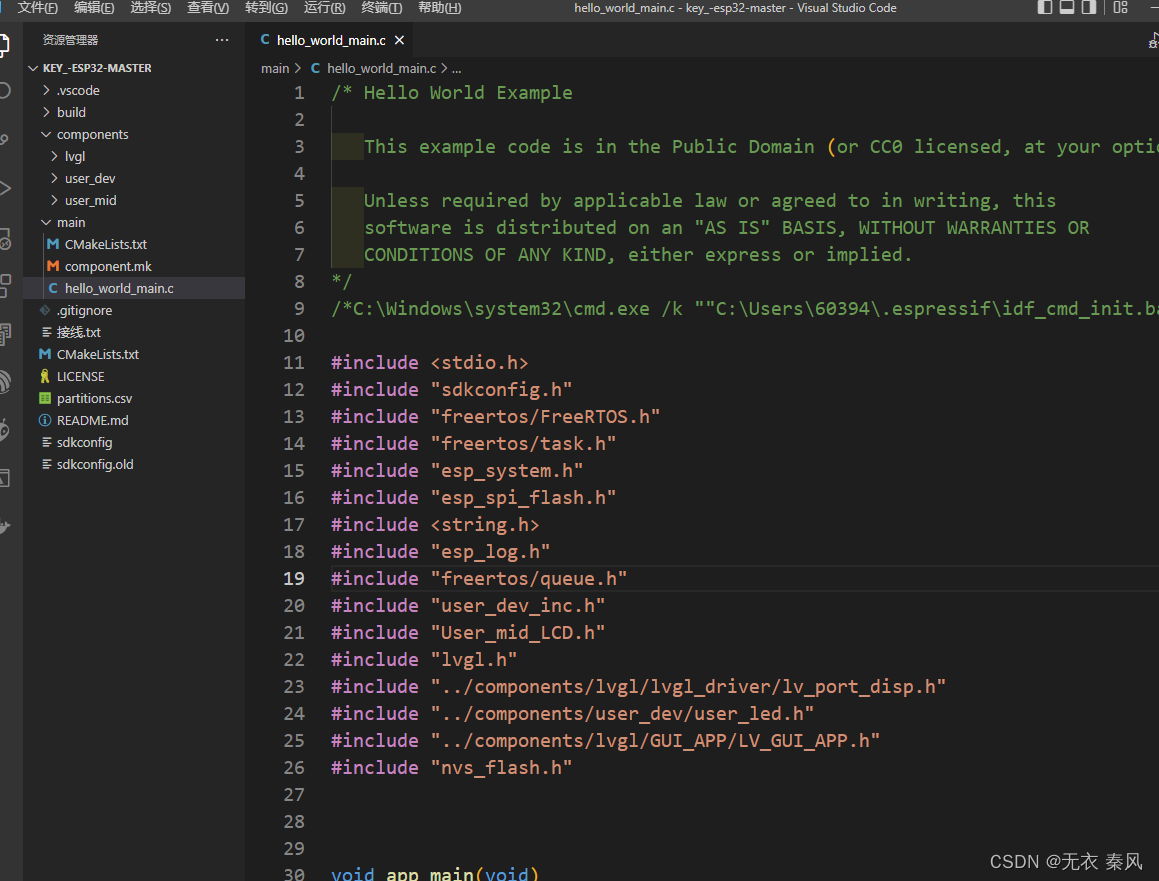Select hello_world_main.c in explorer tree

coord(134,288)
